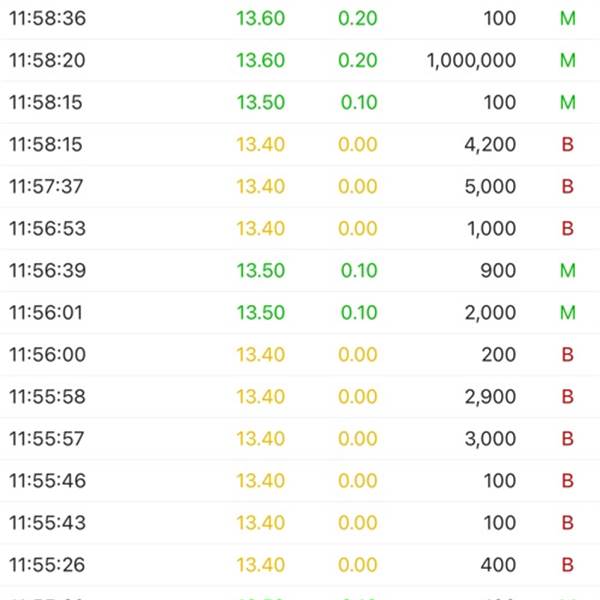Viewport: 600px width, 600px height.
Task: Tap the 11:55:46 trade entry
Action: tap(300, 481)
